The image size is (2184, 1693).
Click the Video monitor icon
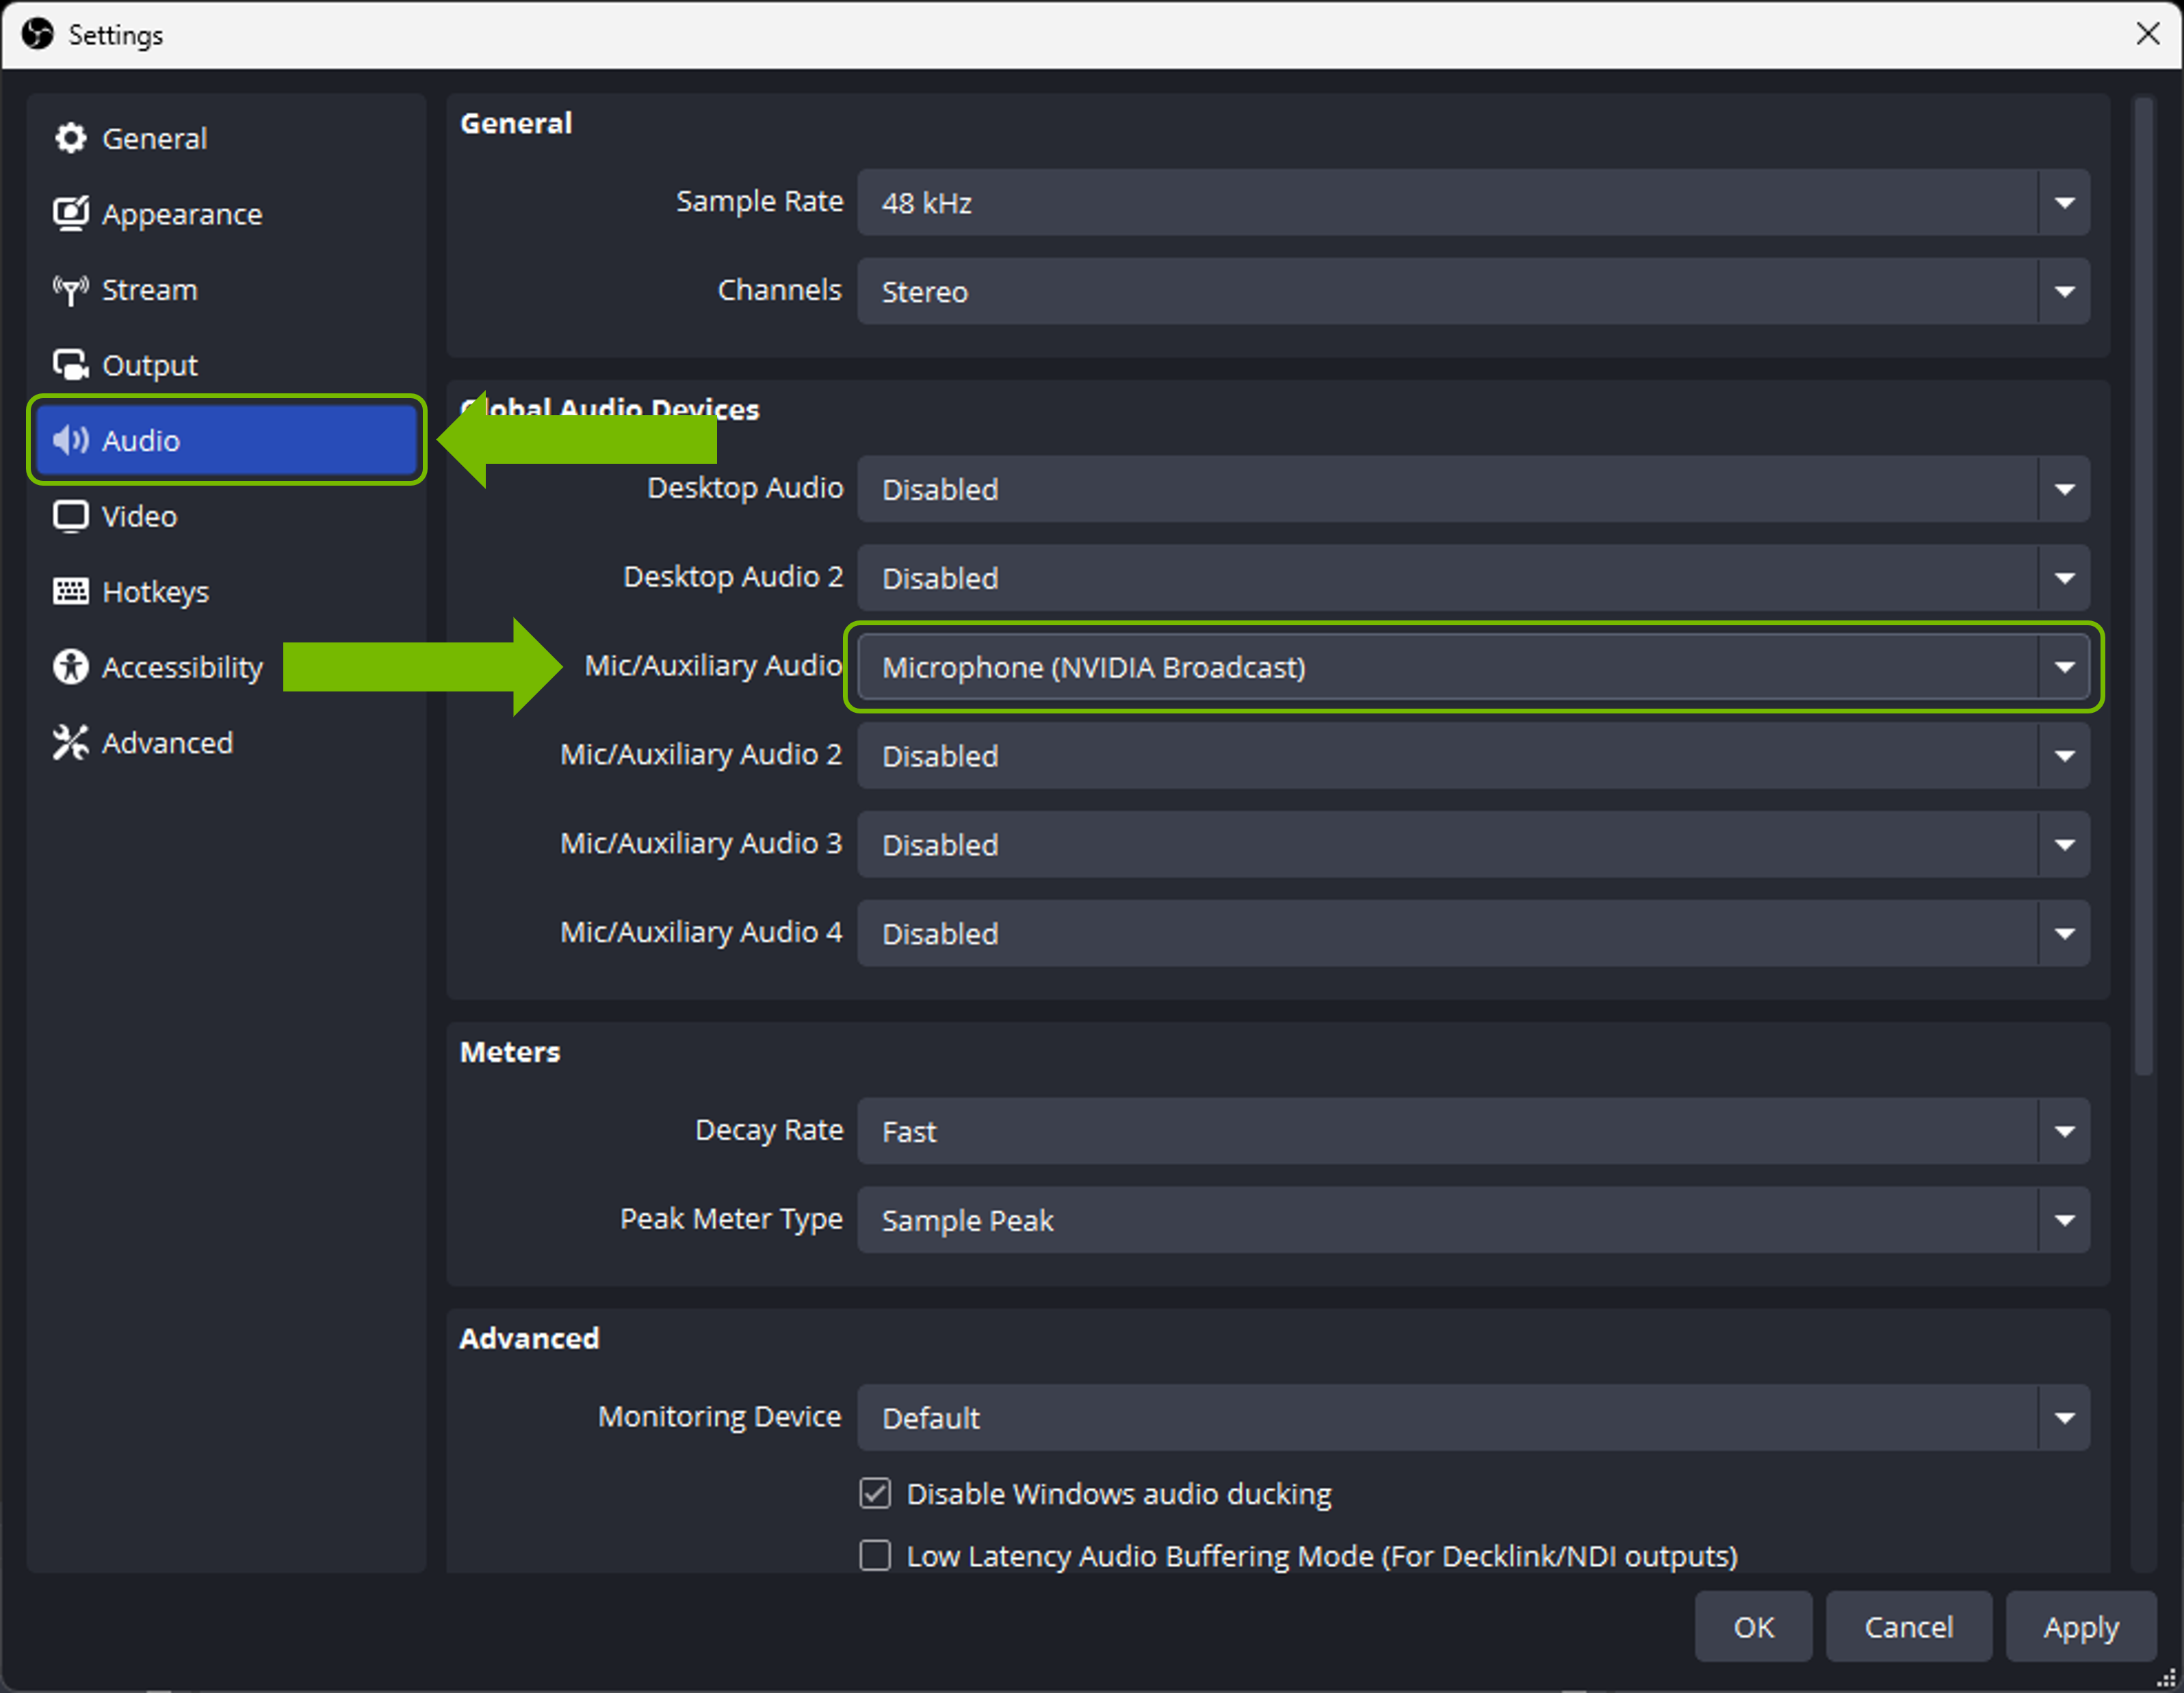(x=70, y=516)
